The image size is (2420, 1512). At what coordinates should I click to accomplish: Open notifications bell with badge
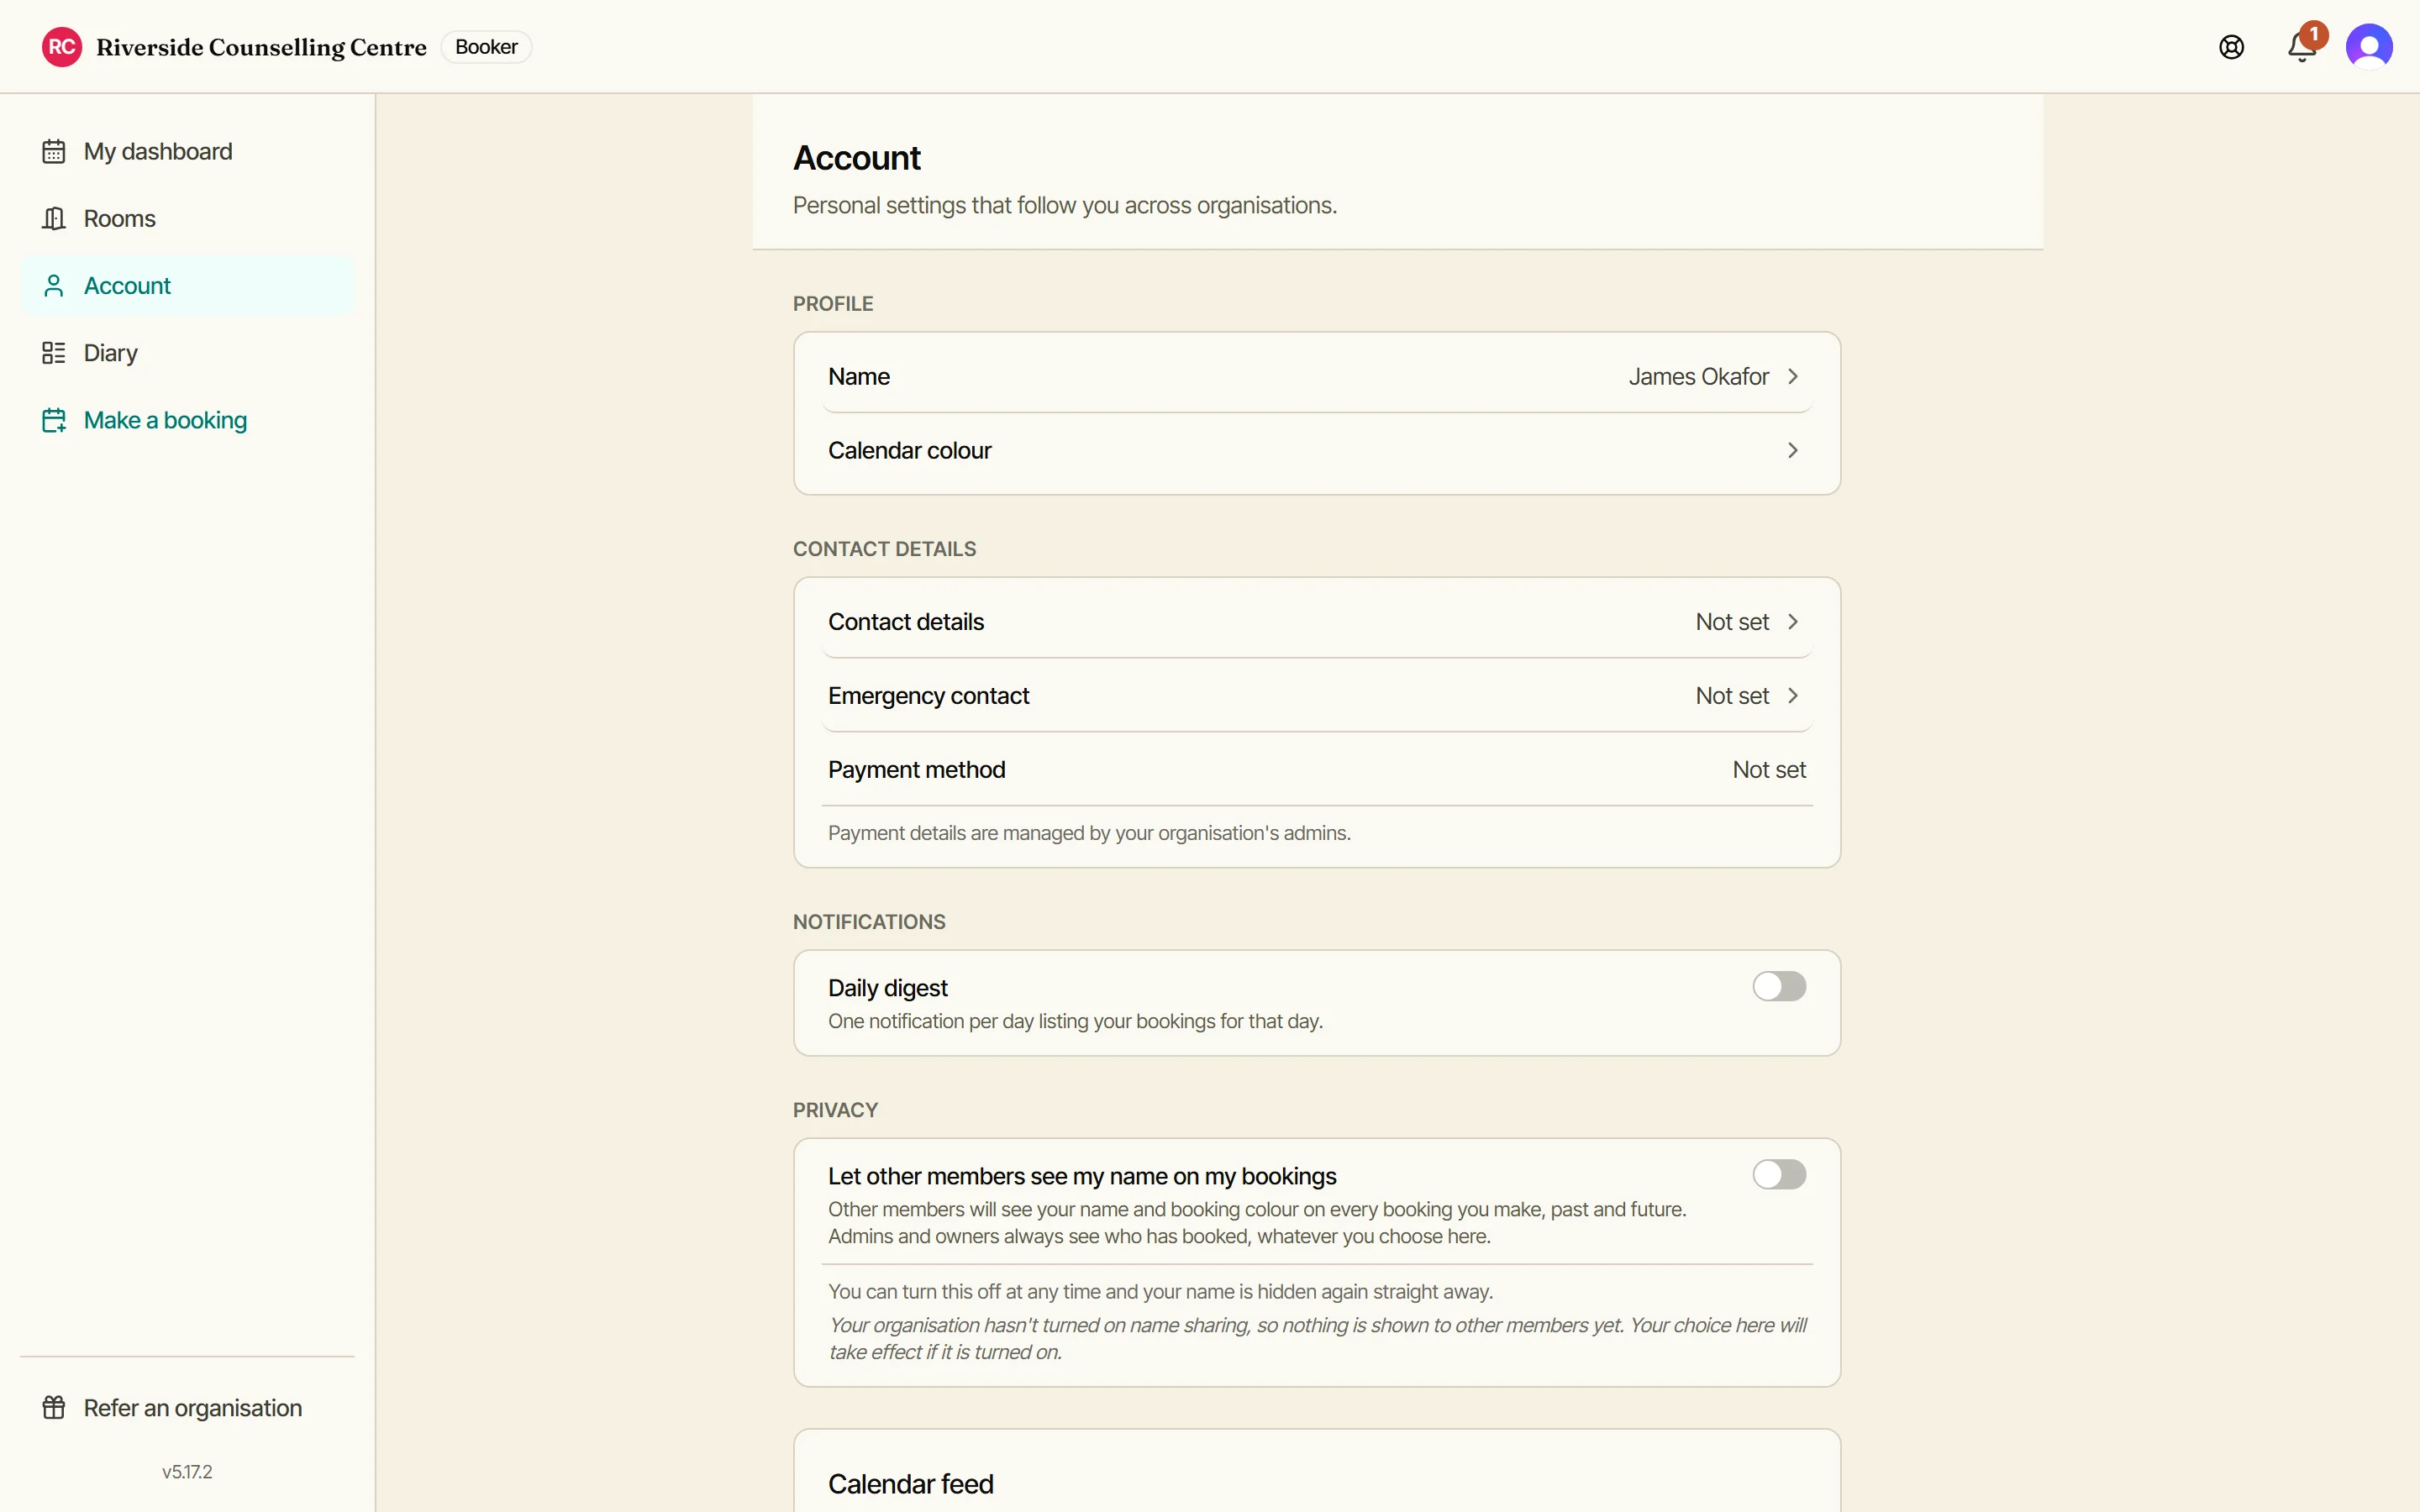(x=2303, y=45)
